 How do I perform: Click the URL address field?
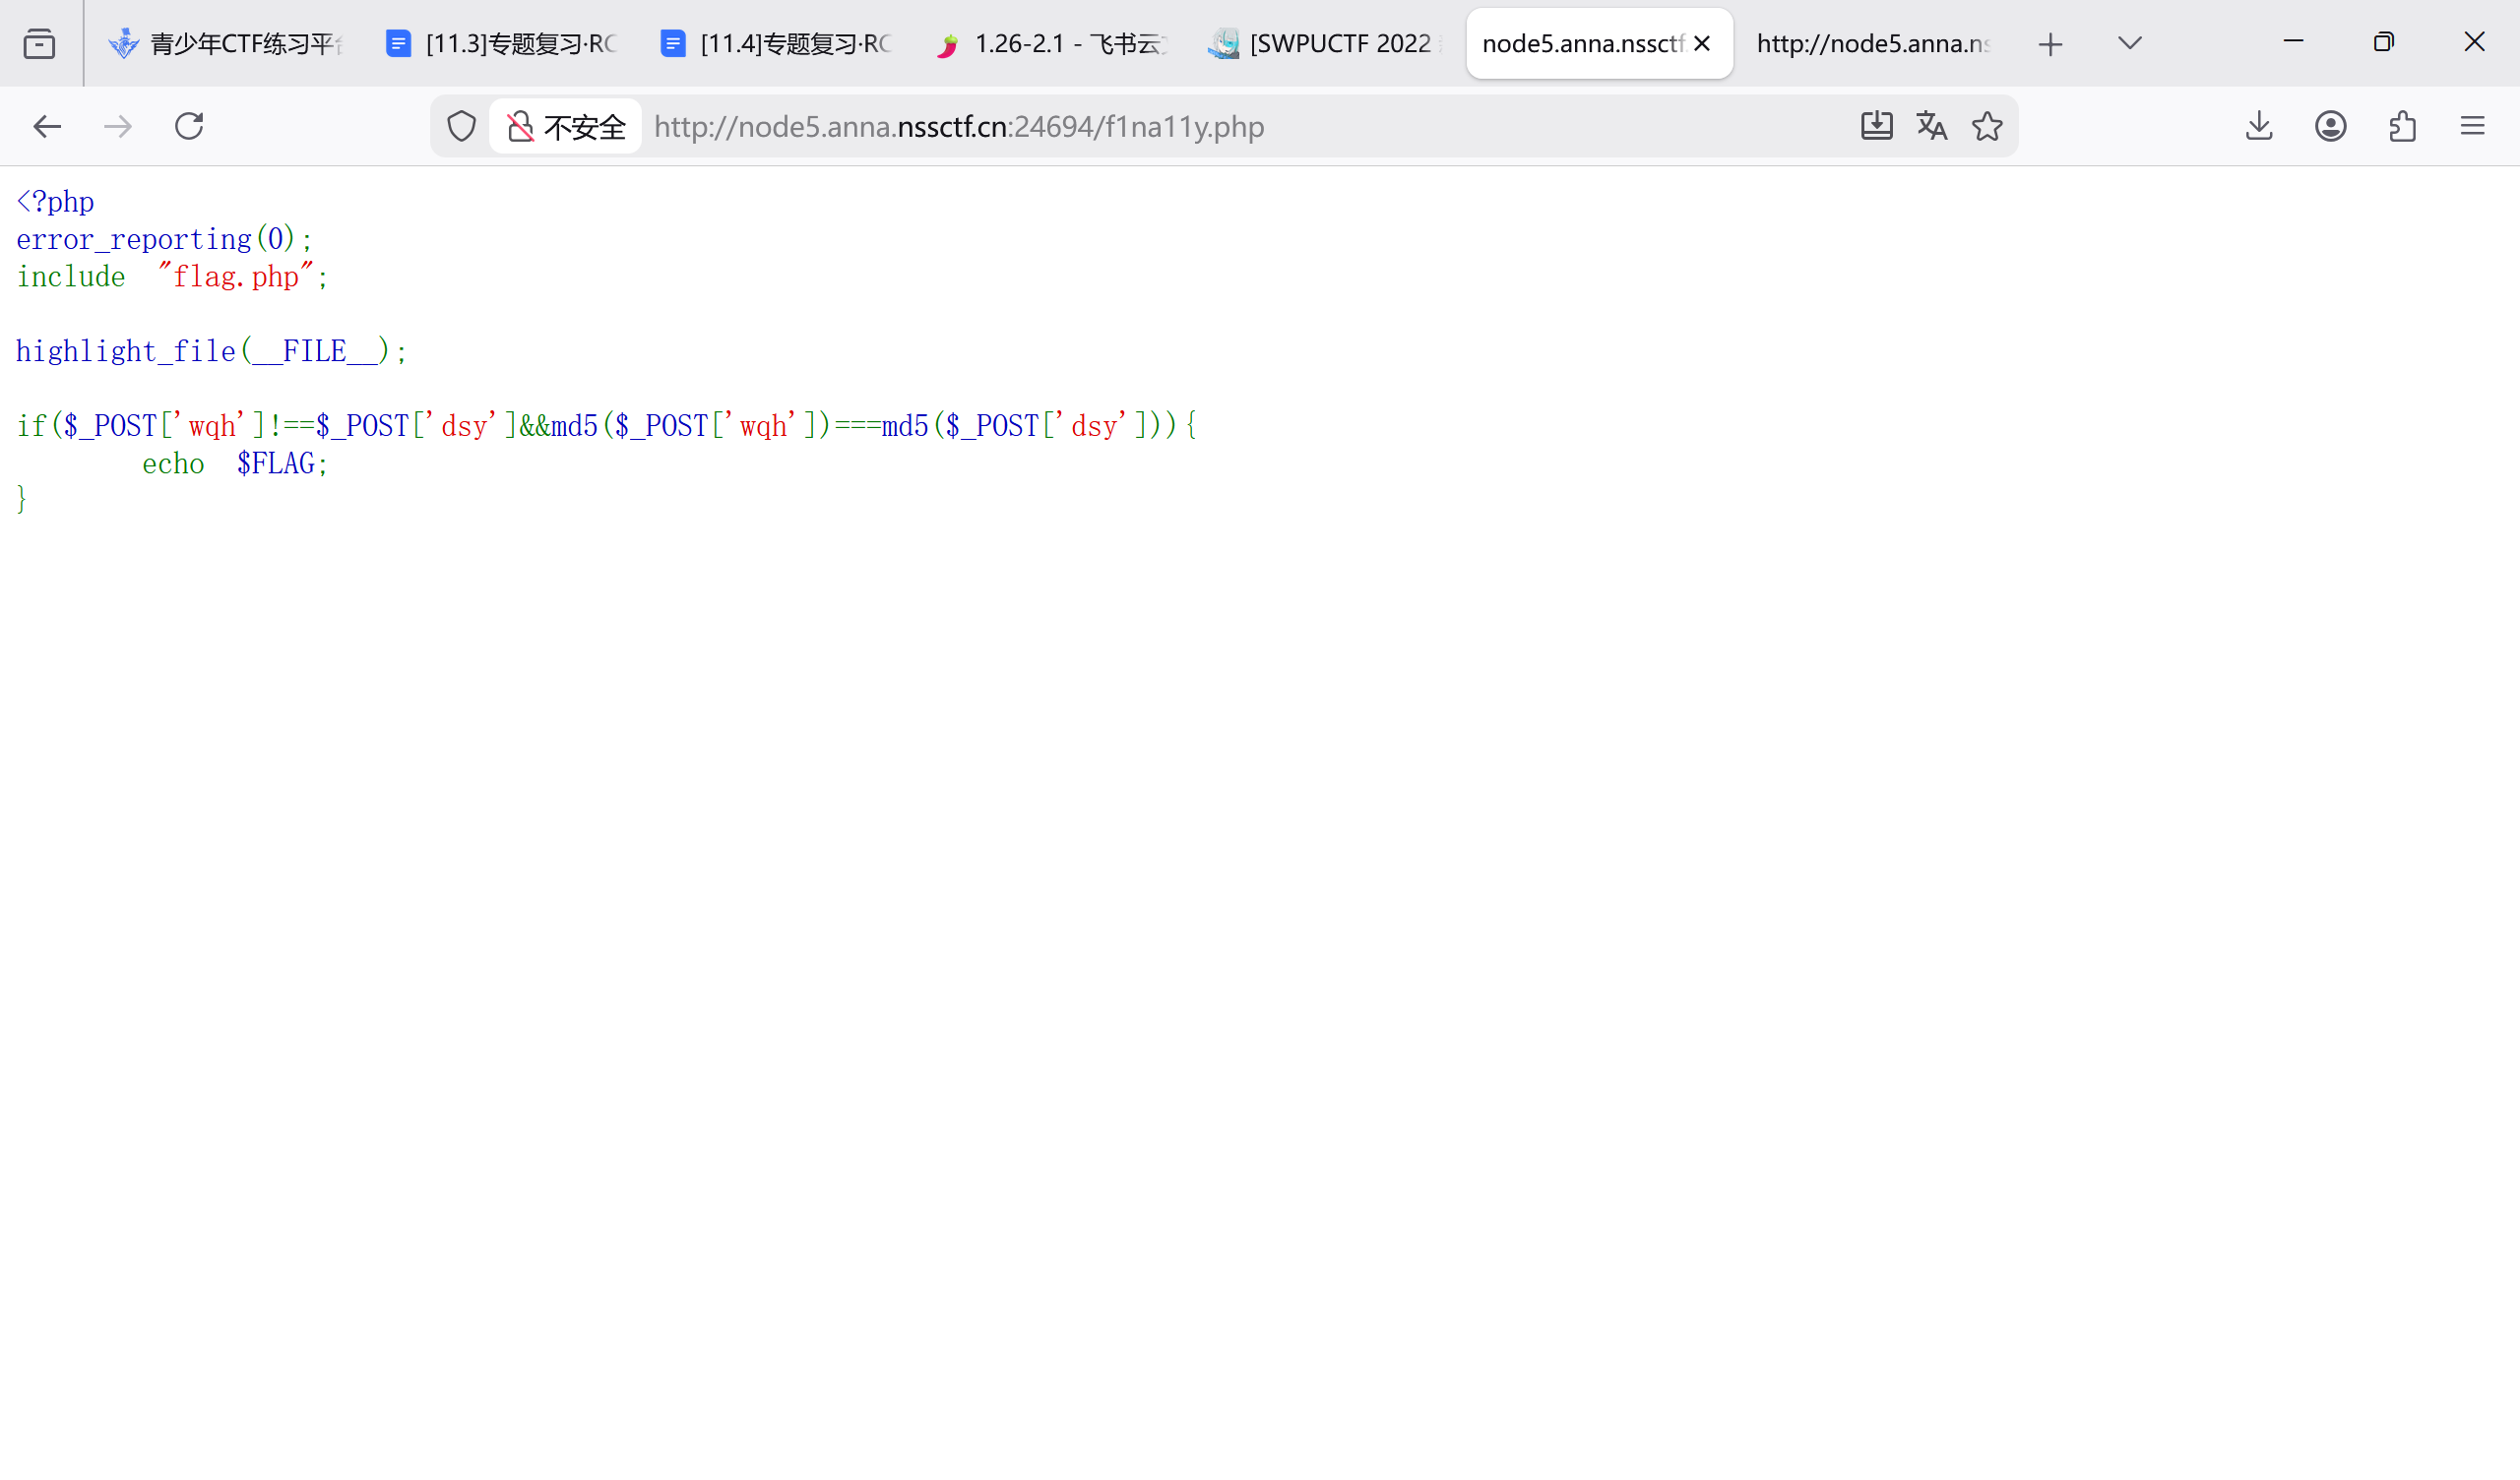[1200, 127]
